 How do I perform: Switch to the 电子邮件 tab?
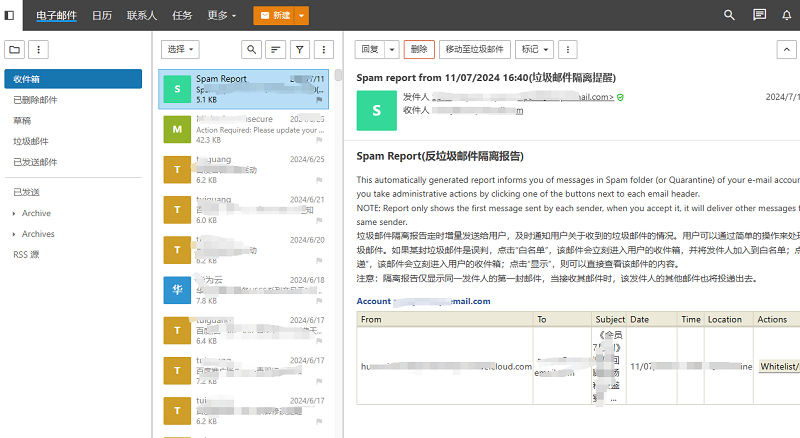click(56, 15)
